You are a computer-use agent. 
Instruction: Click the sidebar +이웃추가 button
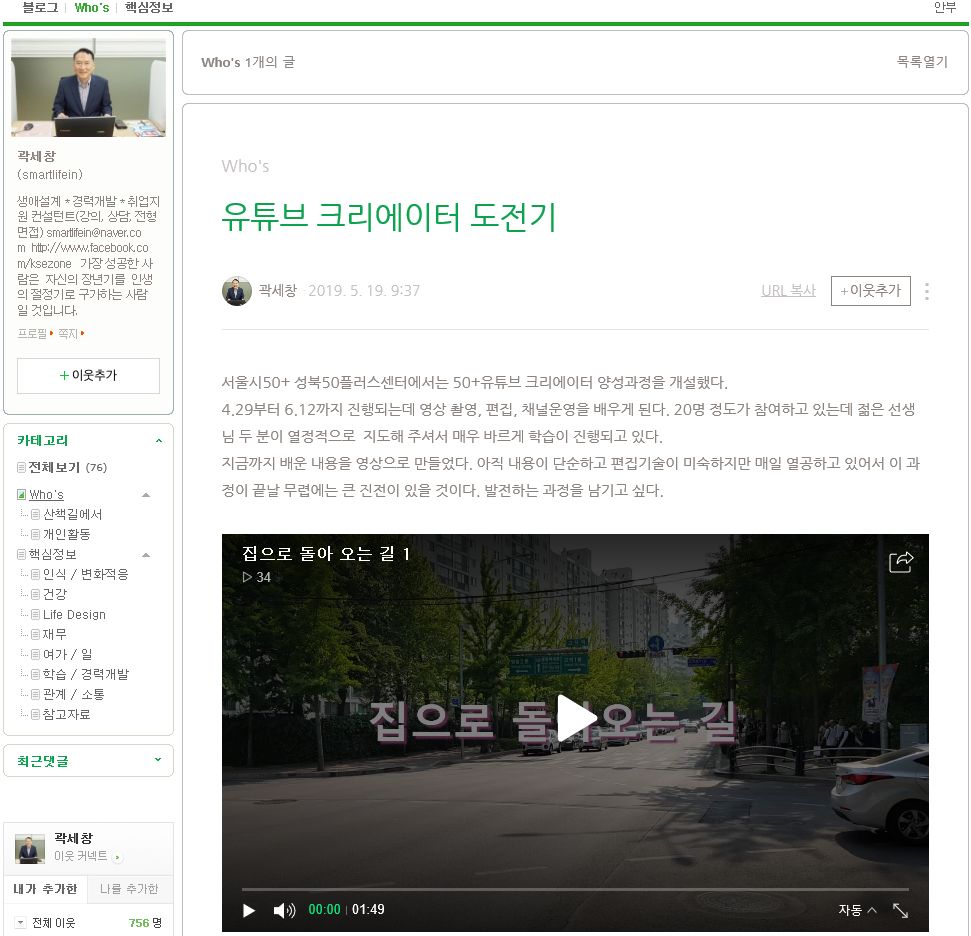88,375
